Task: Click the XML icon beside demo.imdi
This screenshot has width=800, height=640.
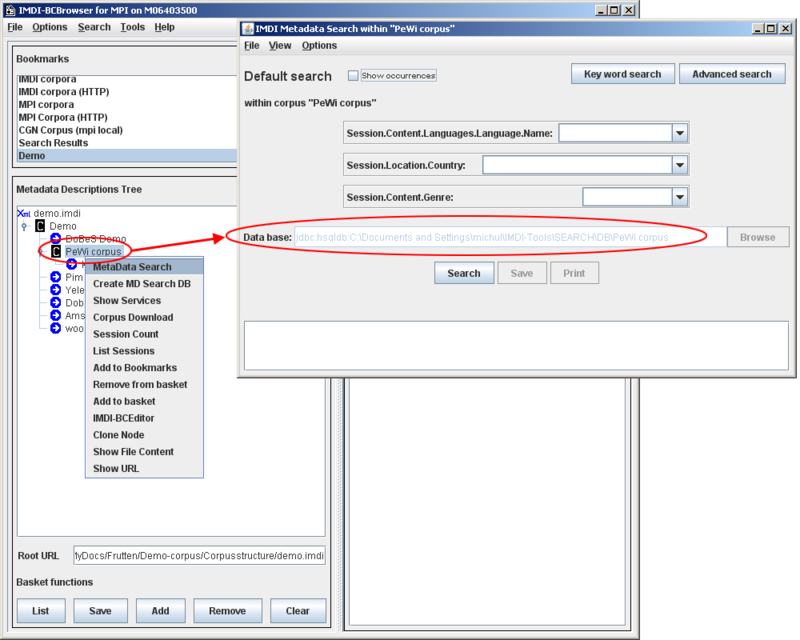Action: tap(22, 214)
